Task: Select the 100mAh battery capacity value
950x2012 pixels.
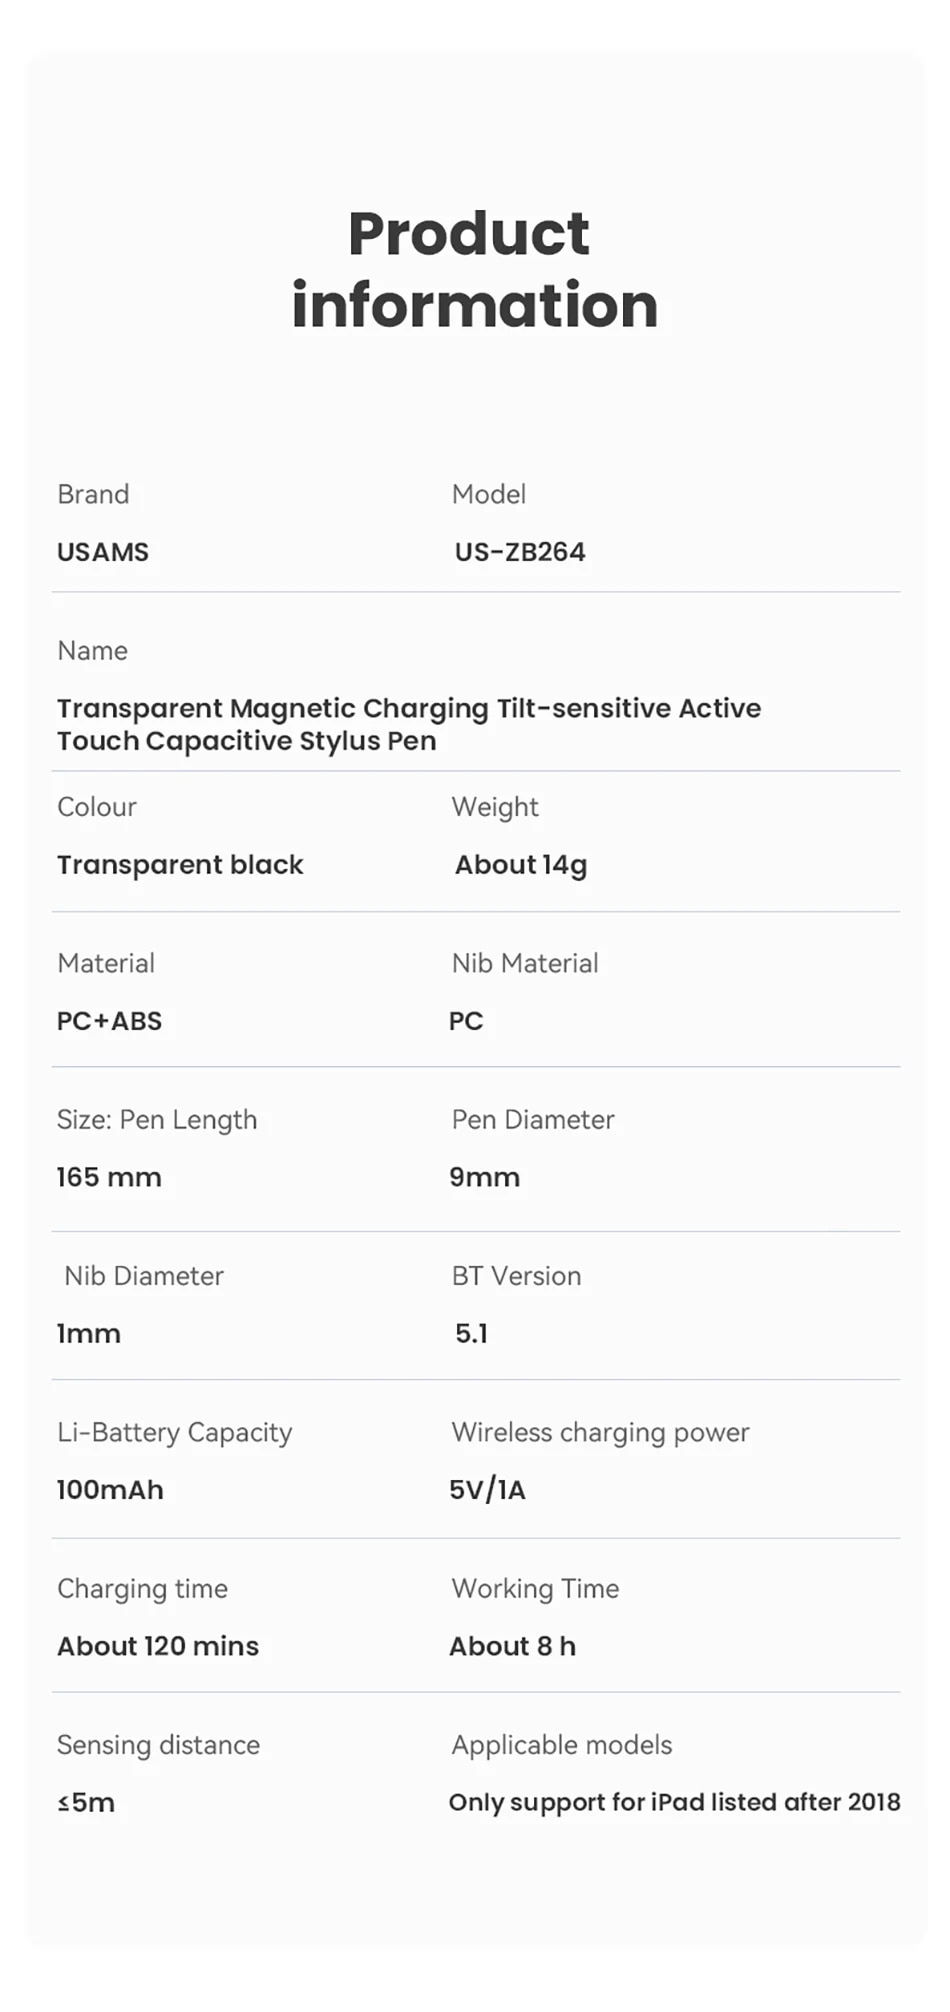Action: pyautogui.click(x=110, y=1490)
